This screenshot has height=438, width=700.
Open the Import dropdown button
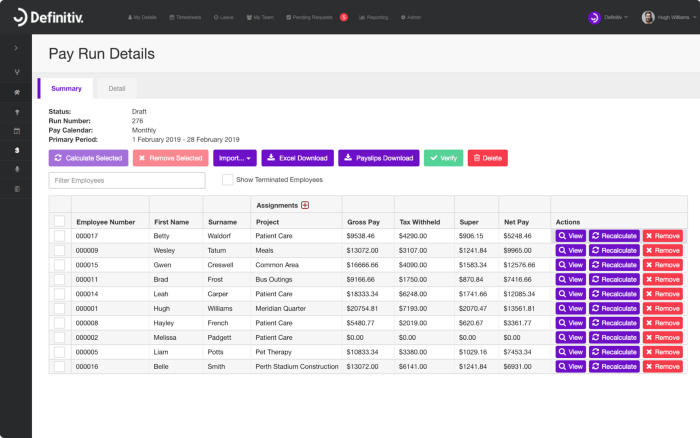coord(235,158)
